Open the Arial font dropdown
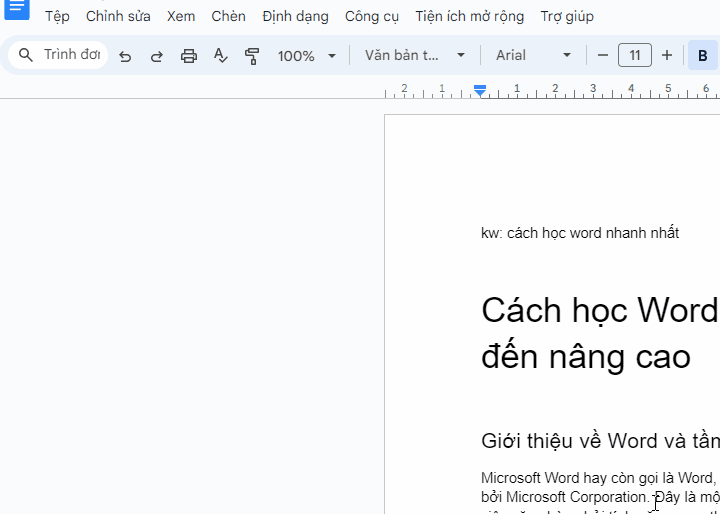This screenshot has height=514, width=720. coord(534,55)
